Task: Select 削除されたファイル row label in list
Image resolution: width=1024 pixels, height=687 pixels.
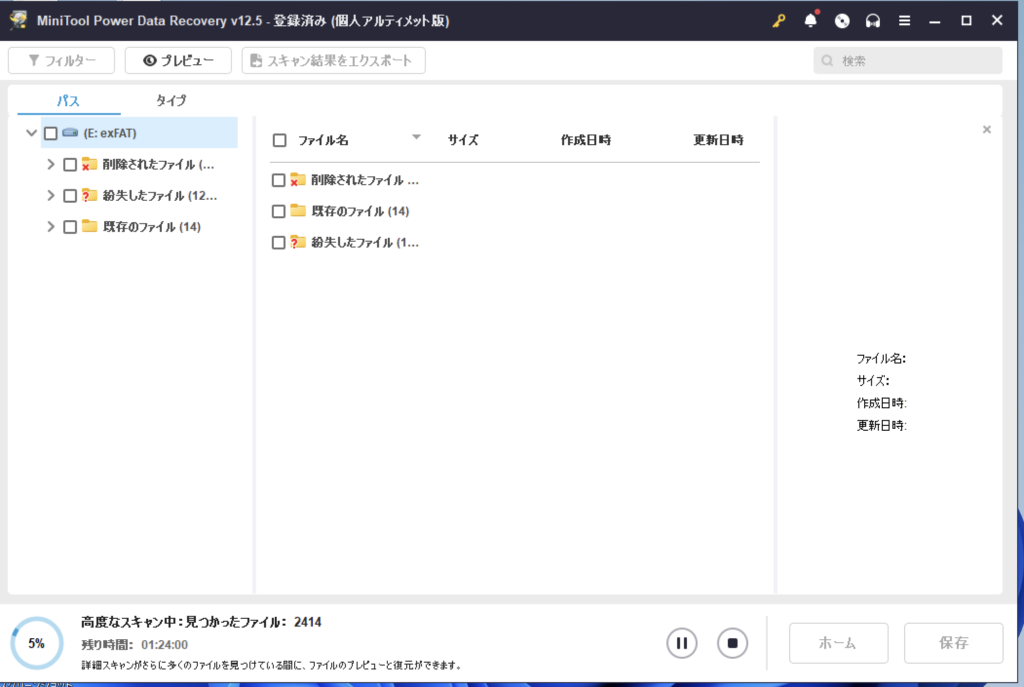Action: (x=365, y=180)
